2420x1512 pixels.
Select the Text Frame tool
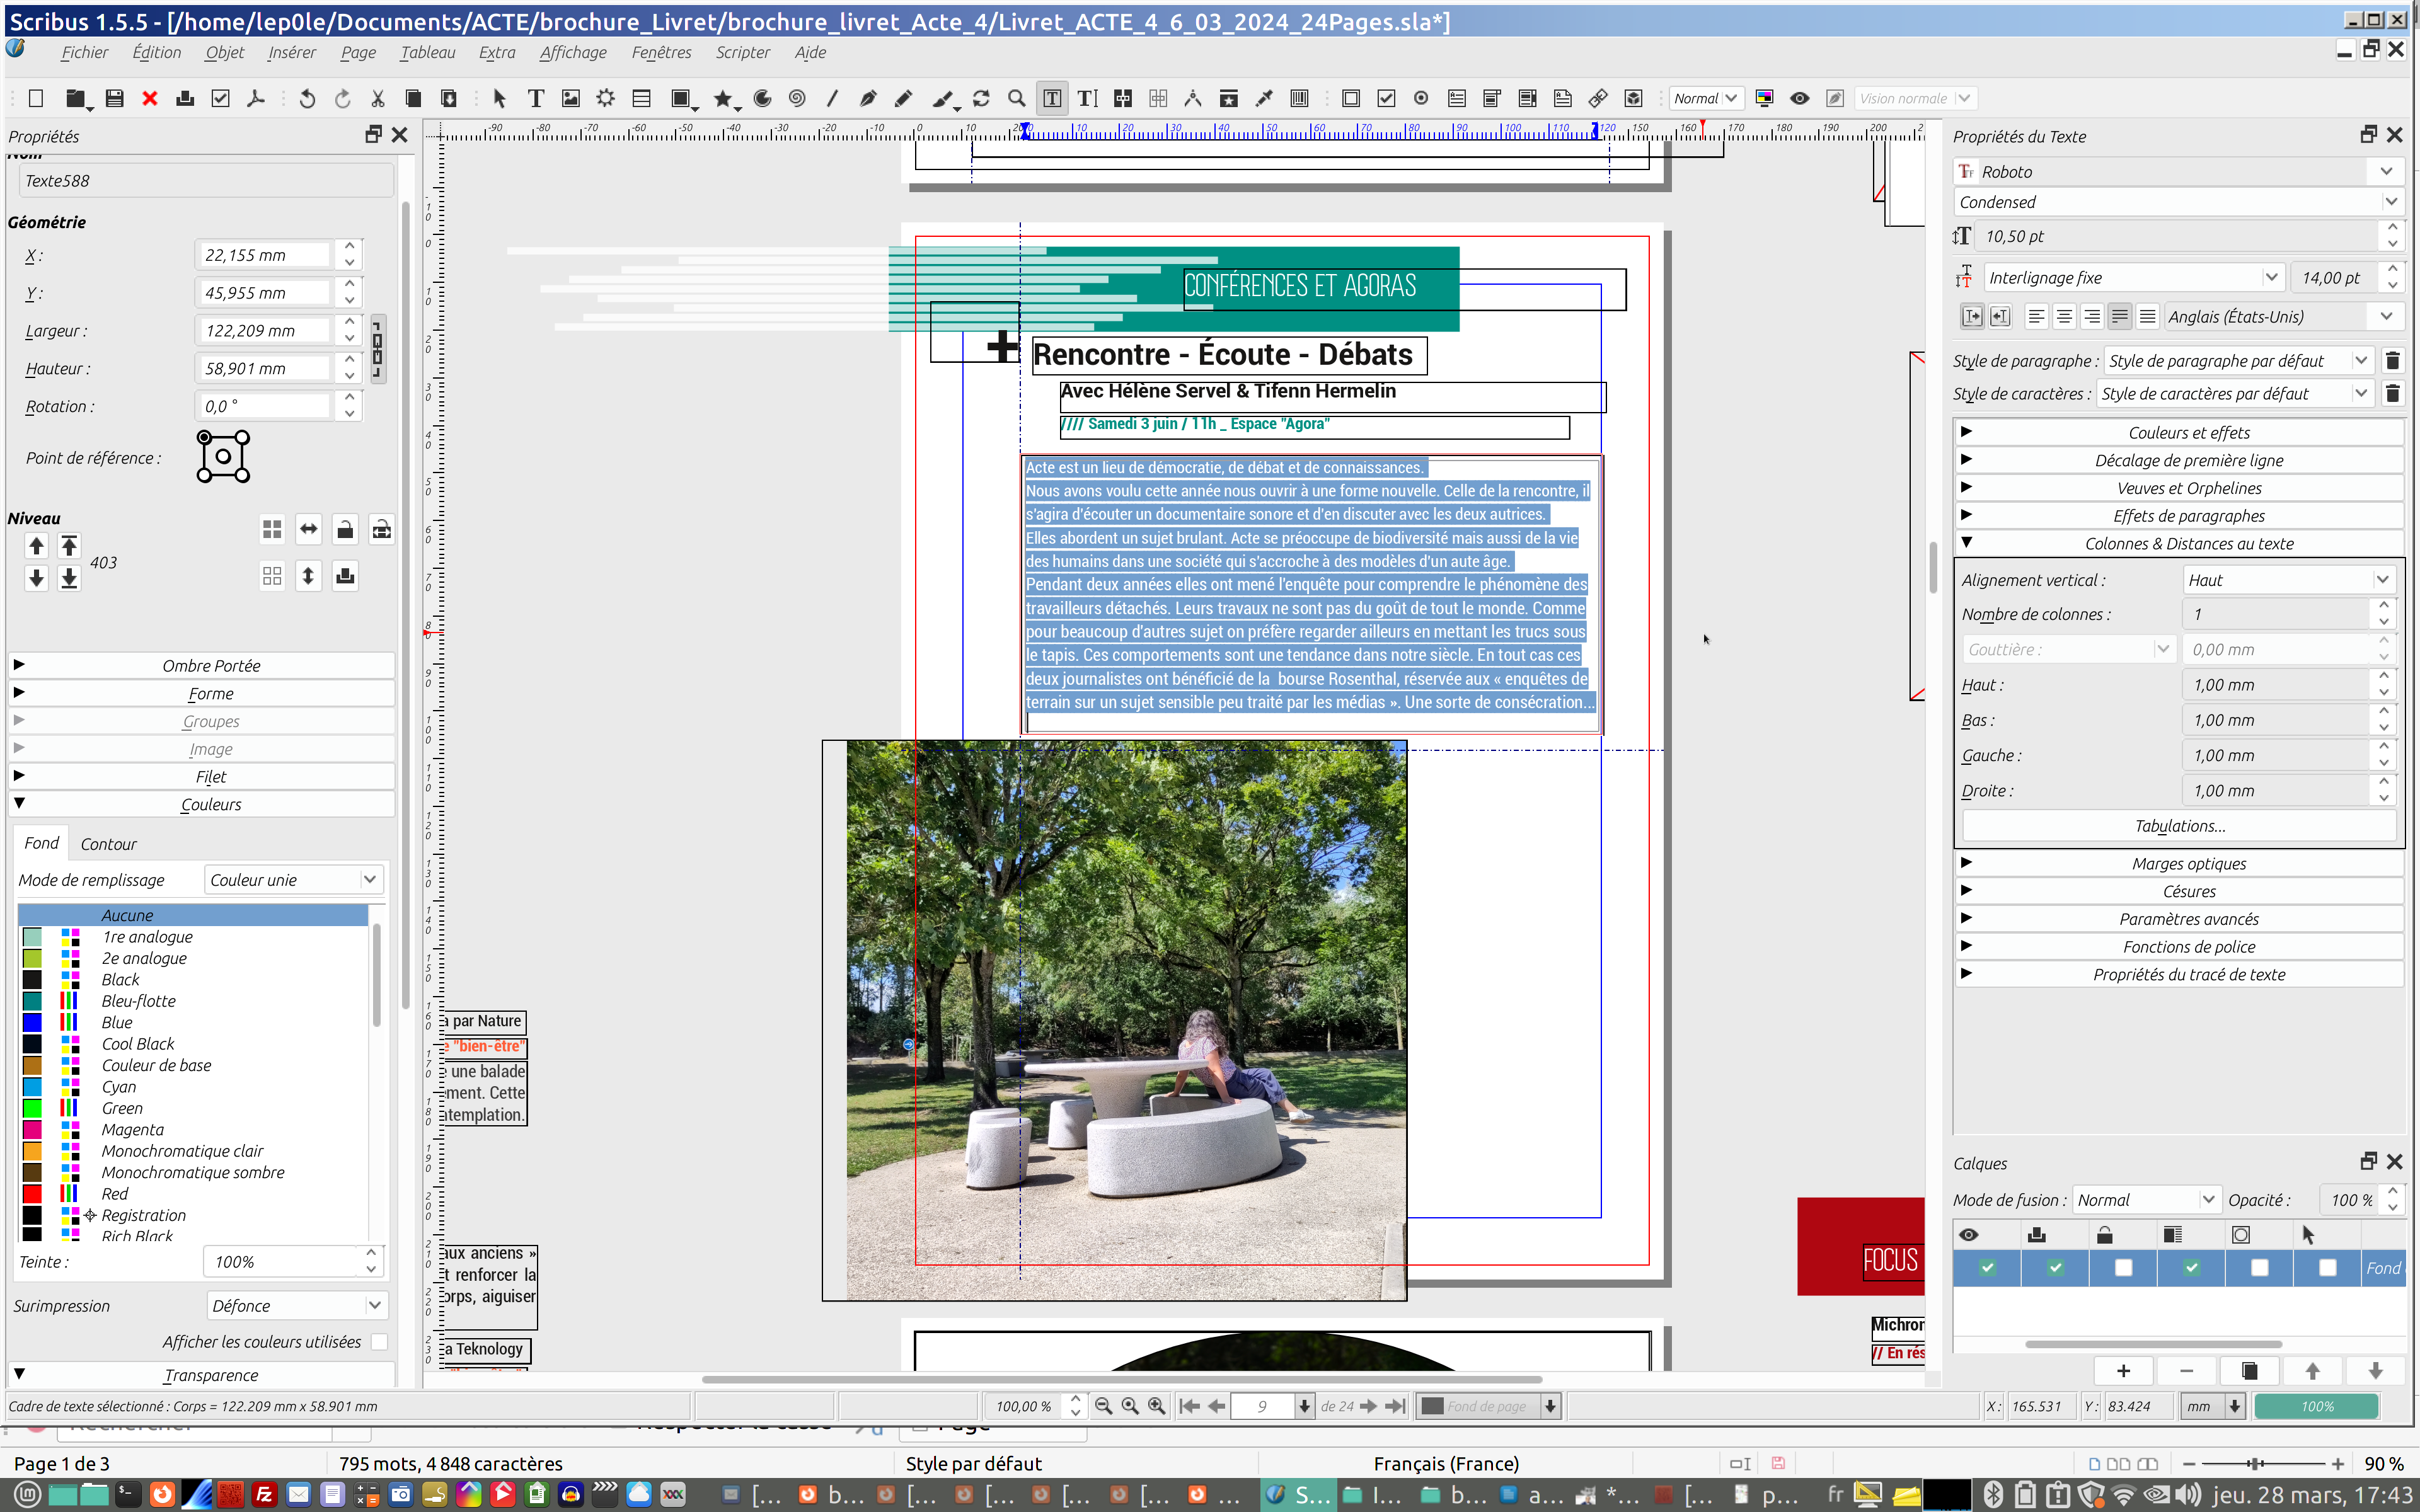535,98
